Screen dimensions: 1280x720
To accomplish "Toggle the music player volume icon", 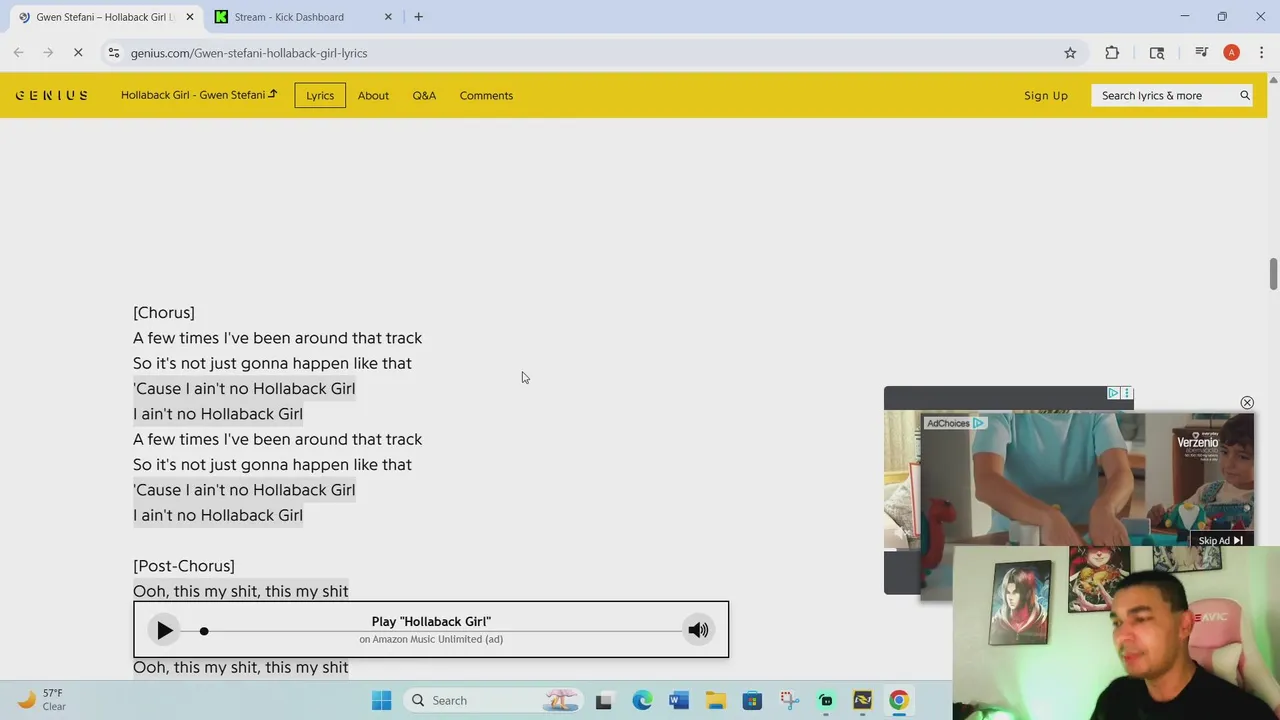I will (698, 630).
